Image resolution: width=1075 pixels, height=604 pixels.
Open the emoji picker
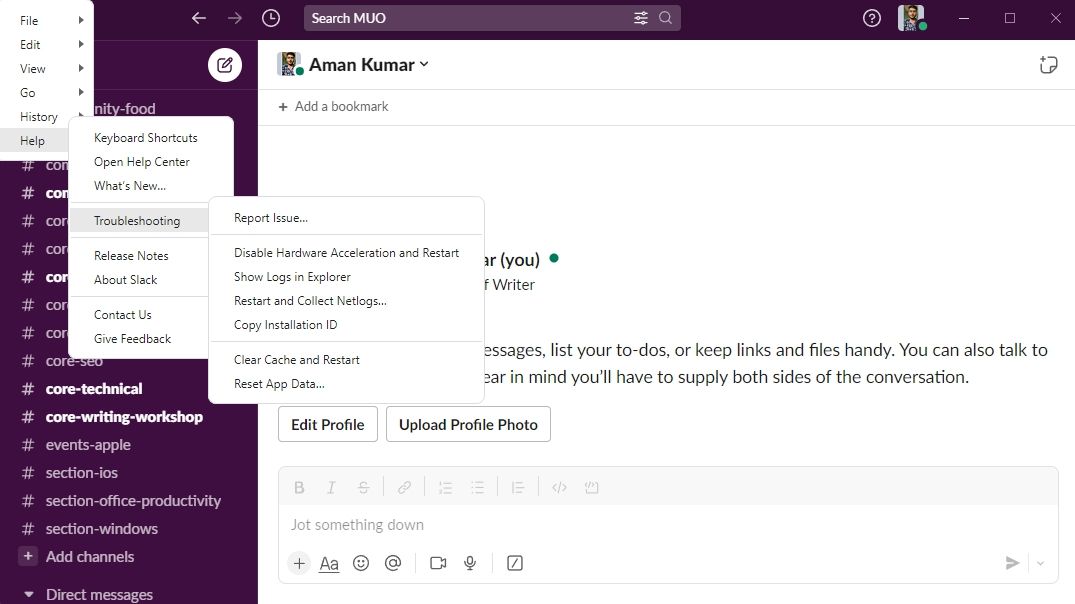[361, 563]
